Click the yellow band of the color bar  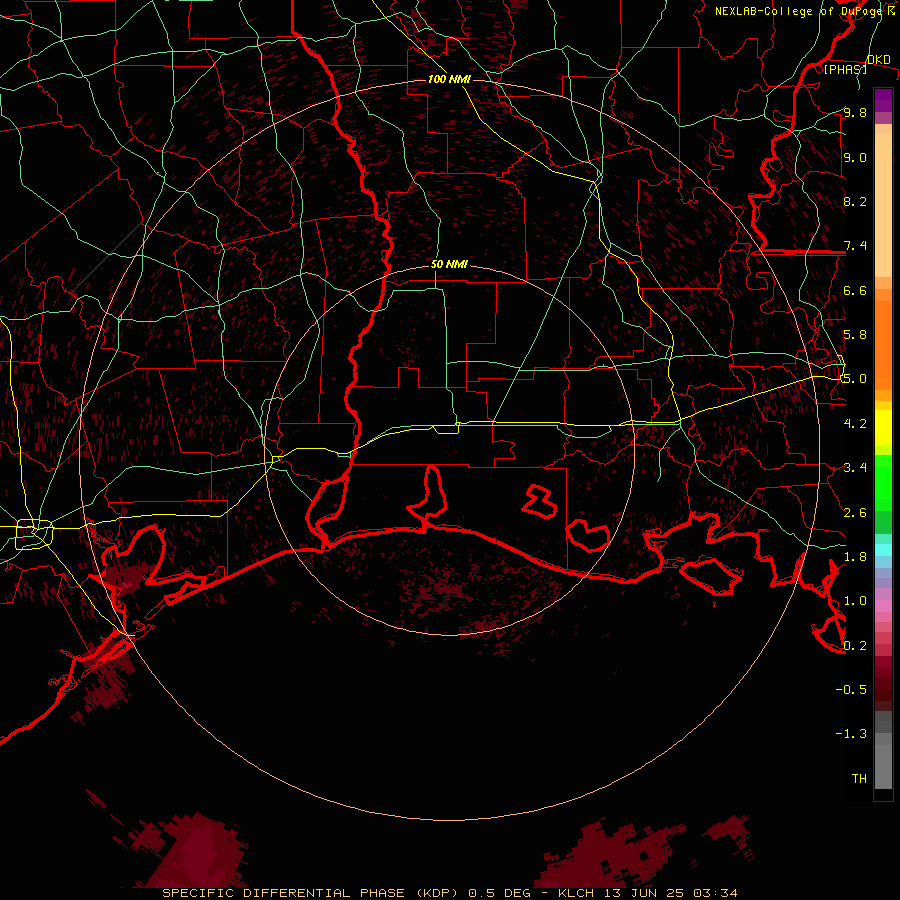[883, 428]
